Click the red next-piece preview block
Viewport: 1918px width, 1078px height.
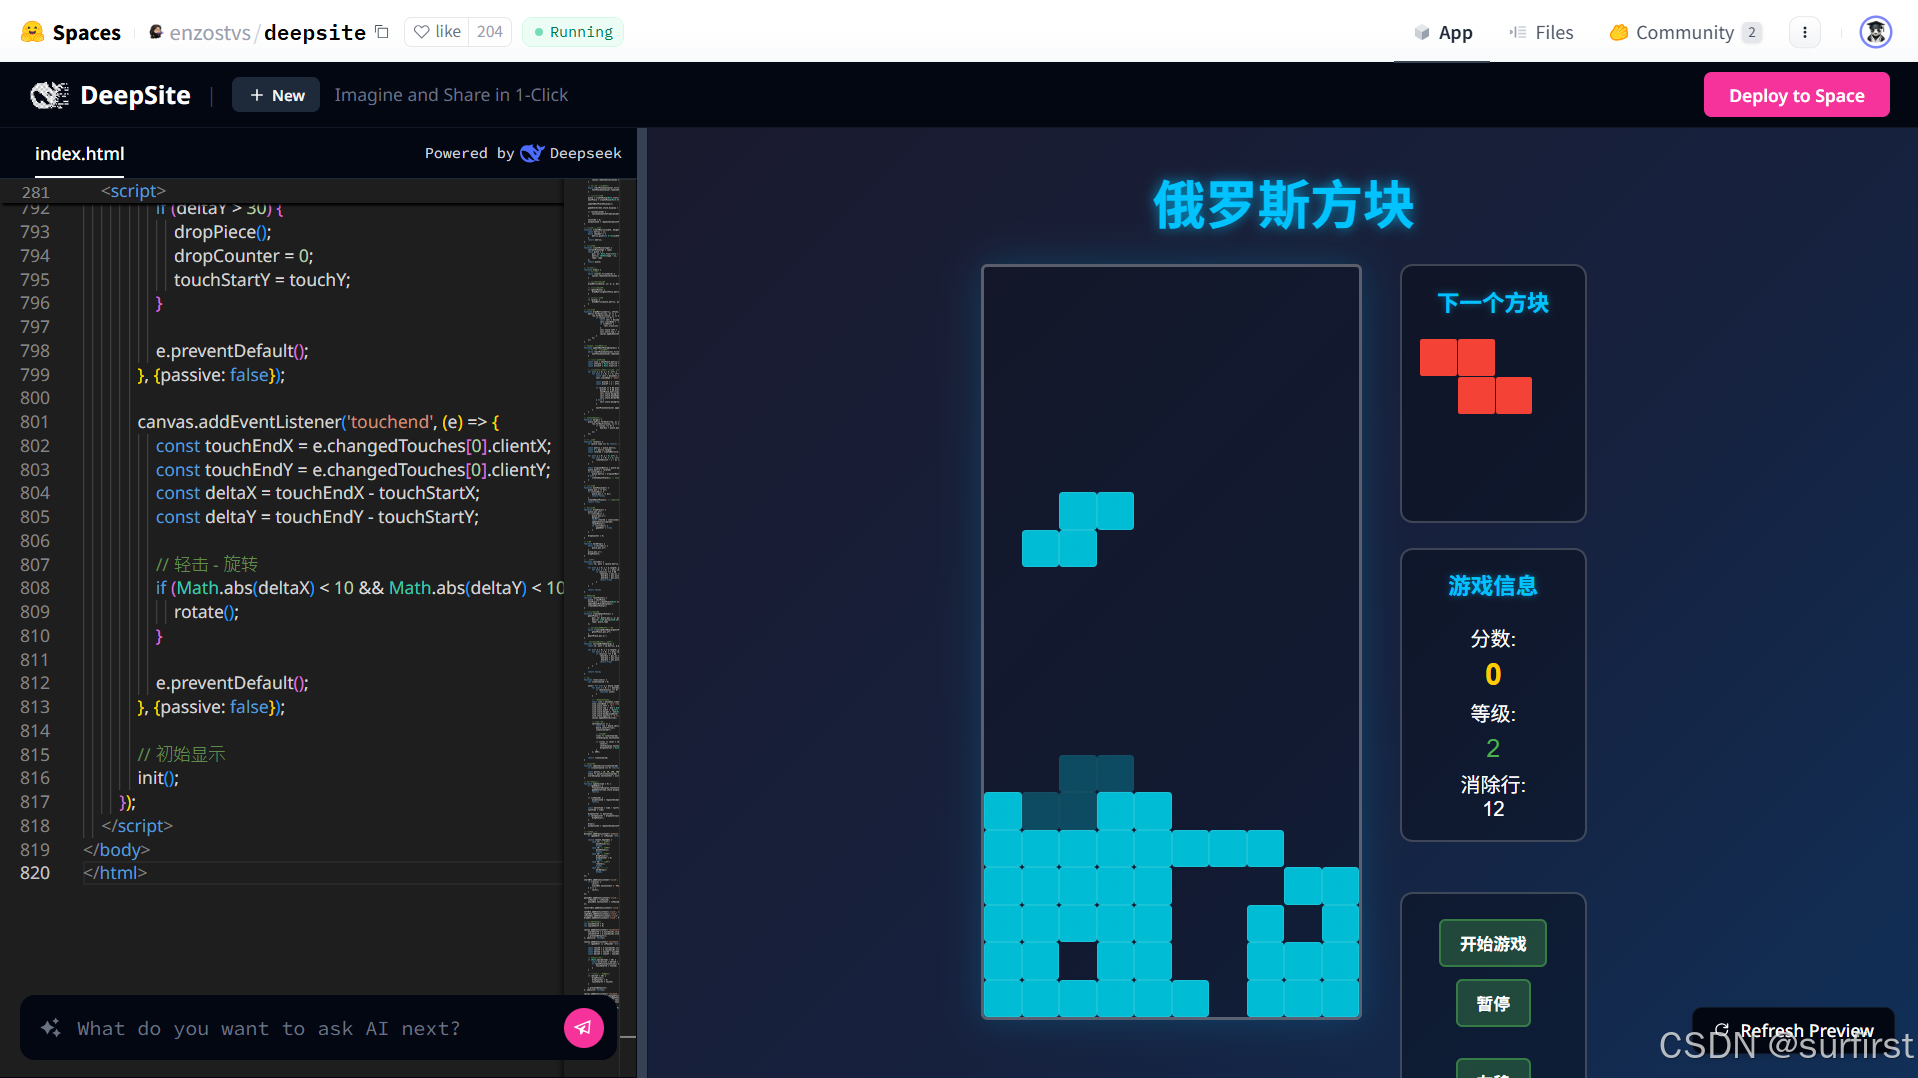[1476, 376]
